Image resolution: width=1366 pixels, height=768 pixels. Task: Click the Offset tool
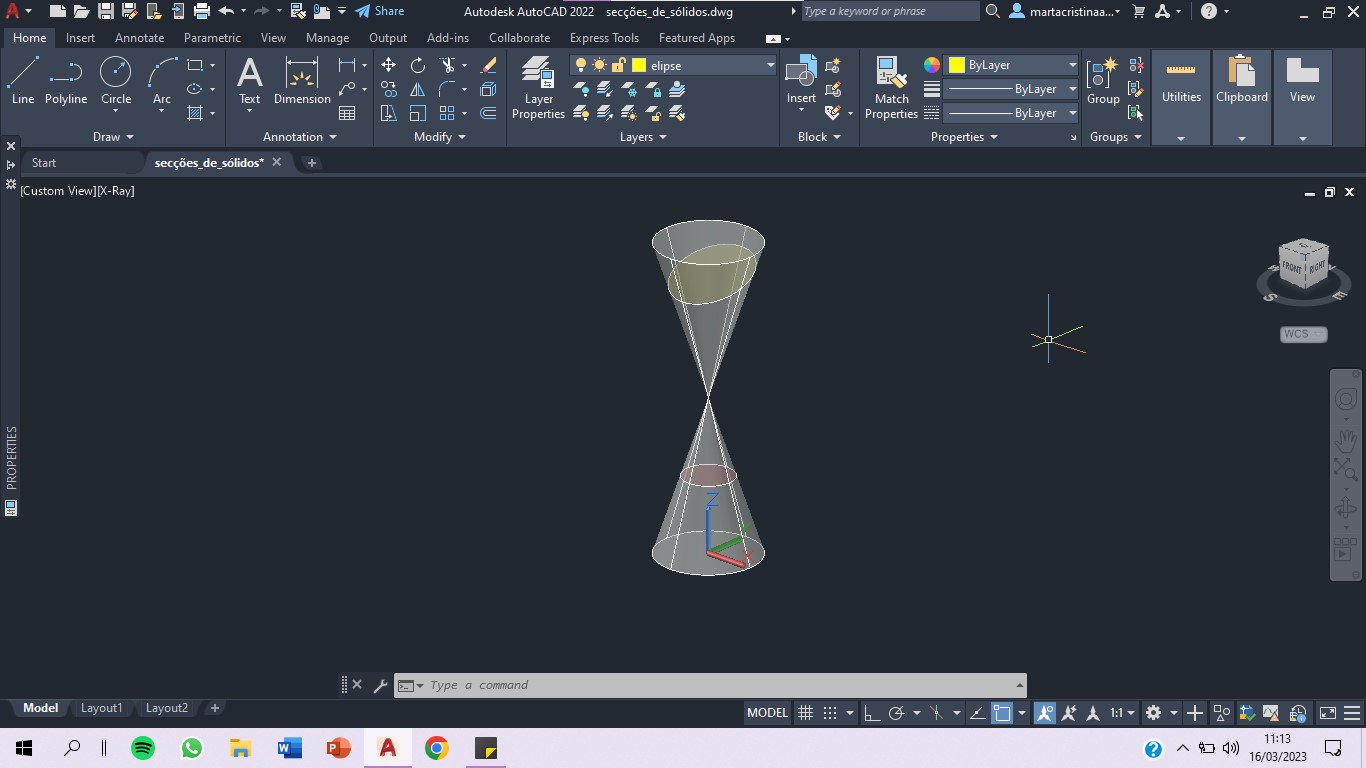pos(488,113)
